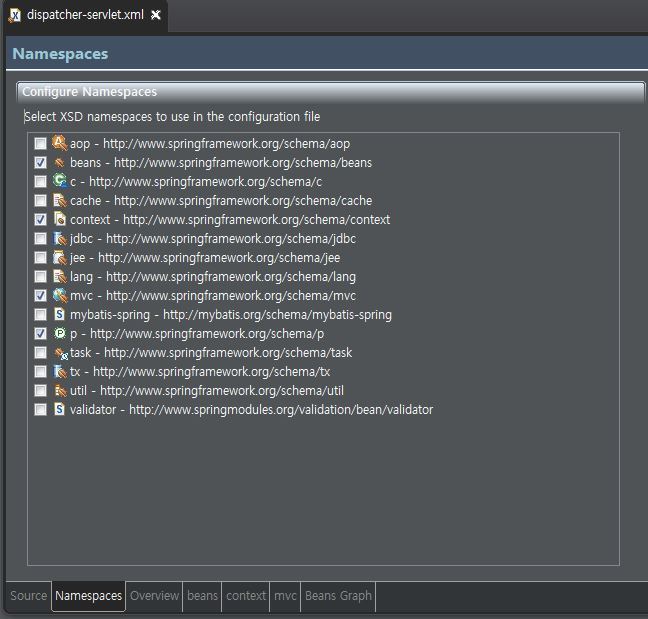Image resolution: width=648 pixels, height=619 pixels.
Task: Click the jee namespace icon
Action: click(x=60, y=257)
